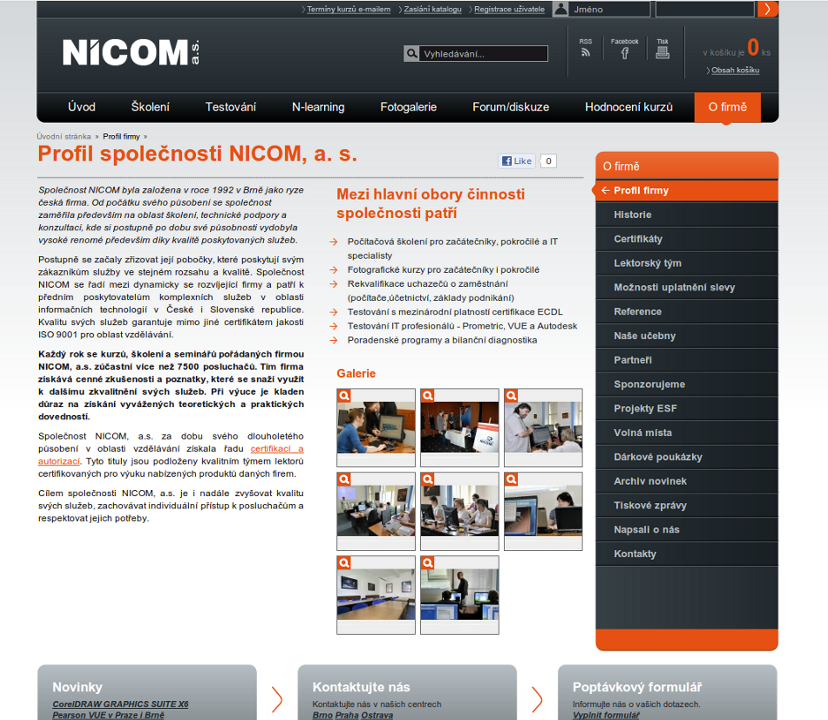Click the RSS feed icon

click(x=585, y=52)
